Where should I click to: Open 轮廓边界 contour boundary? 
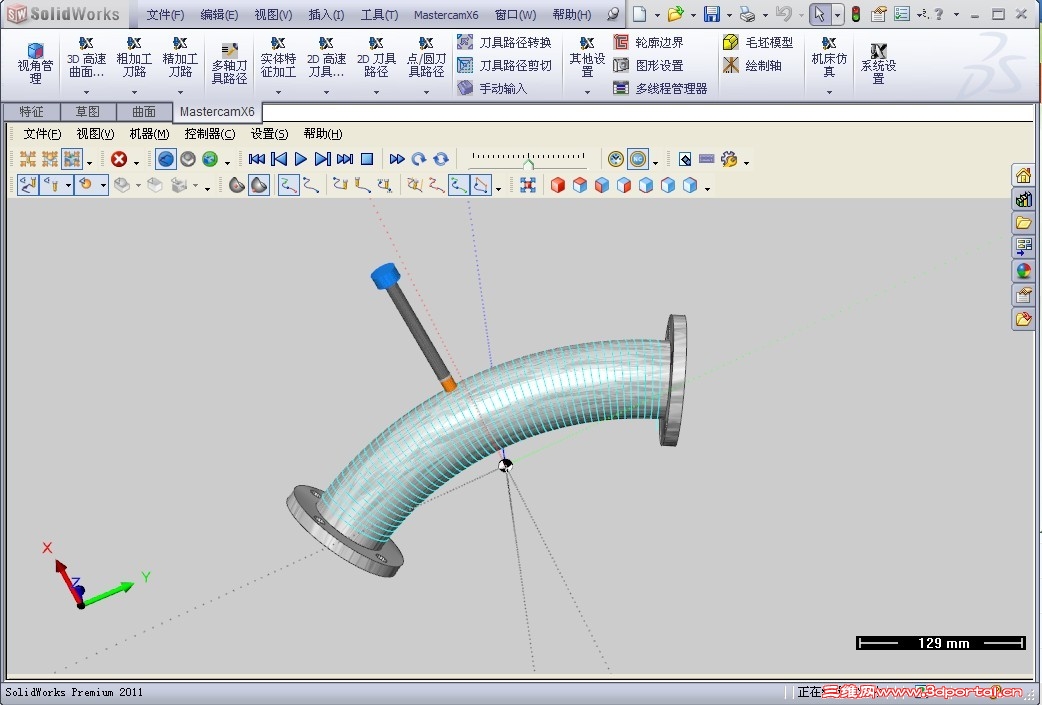[x=648, y=43]
